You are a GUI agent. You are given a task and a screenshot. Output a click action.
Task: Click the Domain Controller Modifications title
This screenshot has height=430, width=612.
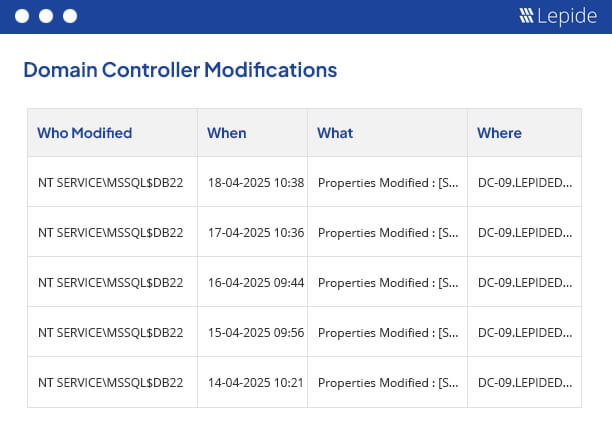[180, 70]
